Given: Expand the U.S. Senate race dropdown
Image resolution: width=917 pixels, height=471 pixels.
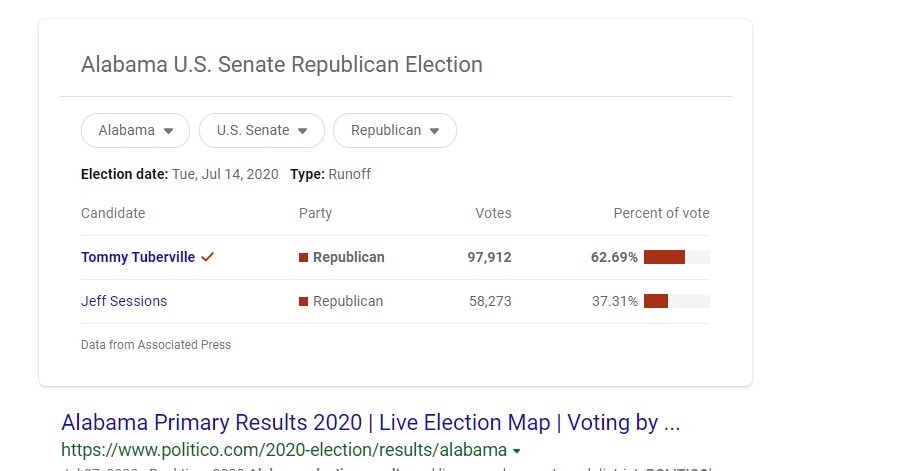Looking at the screenshot, I should pos(261,130).
